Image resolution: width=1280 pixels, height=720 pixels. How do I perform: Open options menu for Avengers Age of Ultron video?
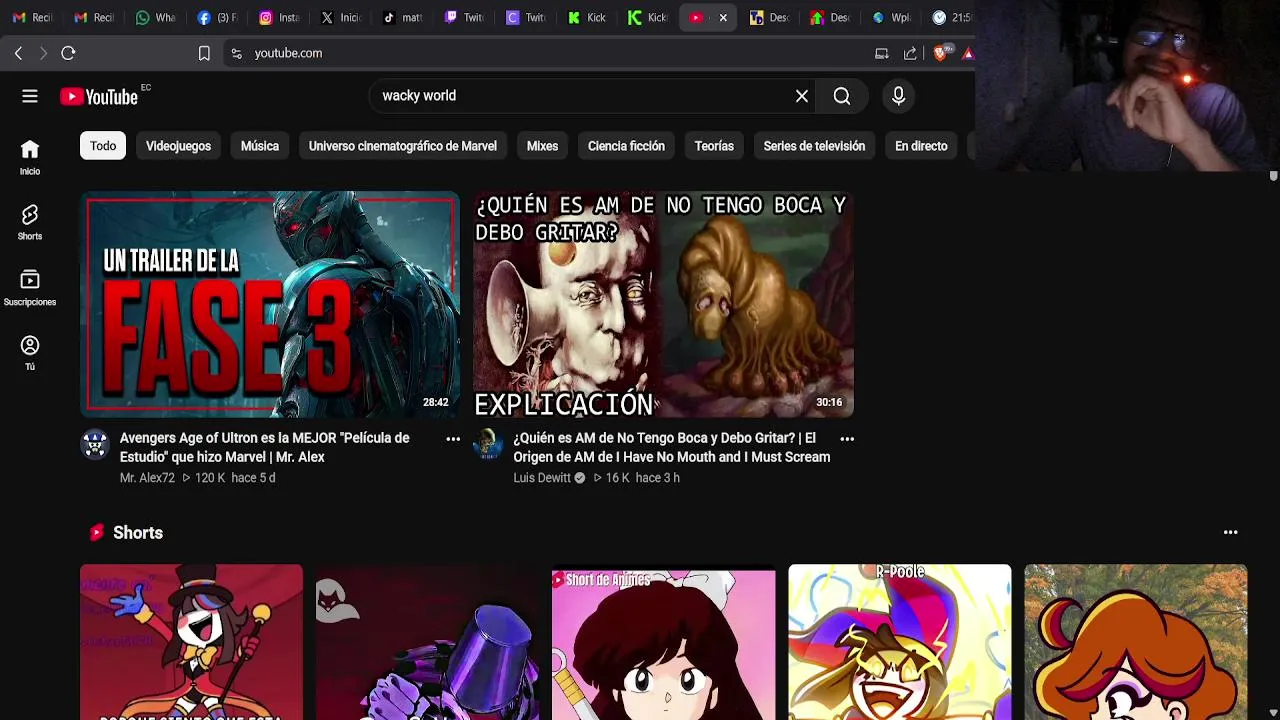[453, 439]
